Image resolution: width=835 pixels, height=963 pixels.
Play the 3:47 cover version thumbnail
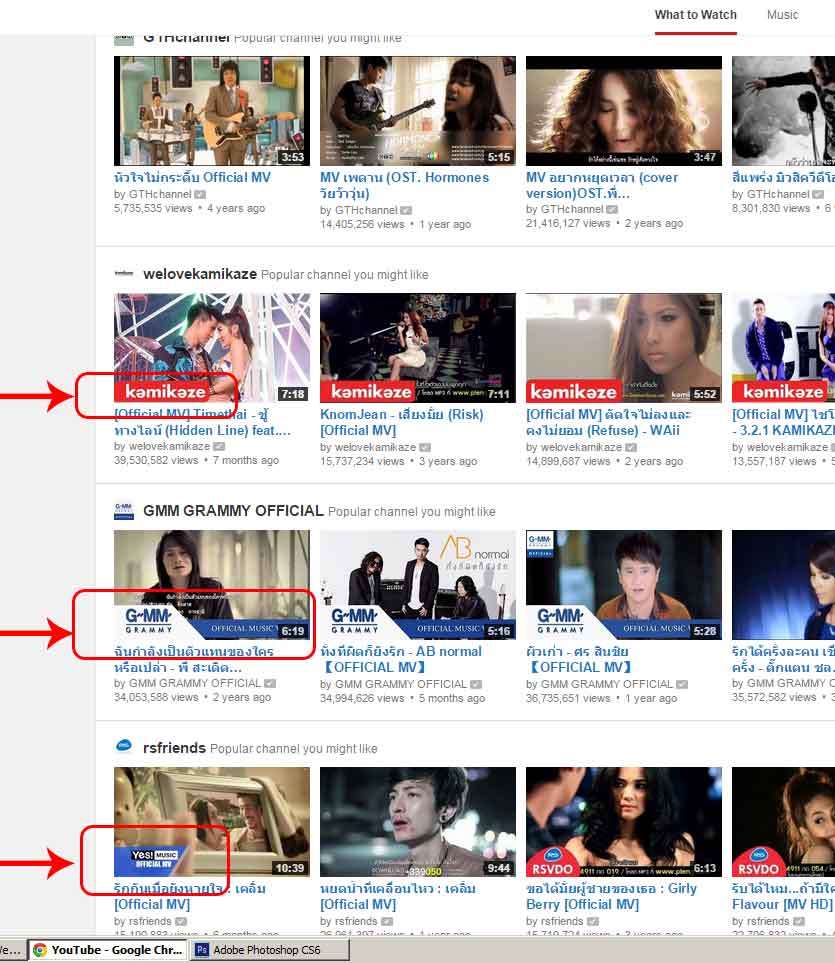[624, 111]
